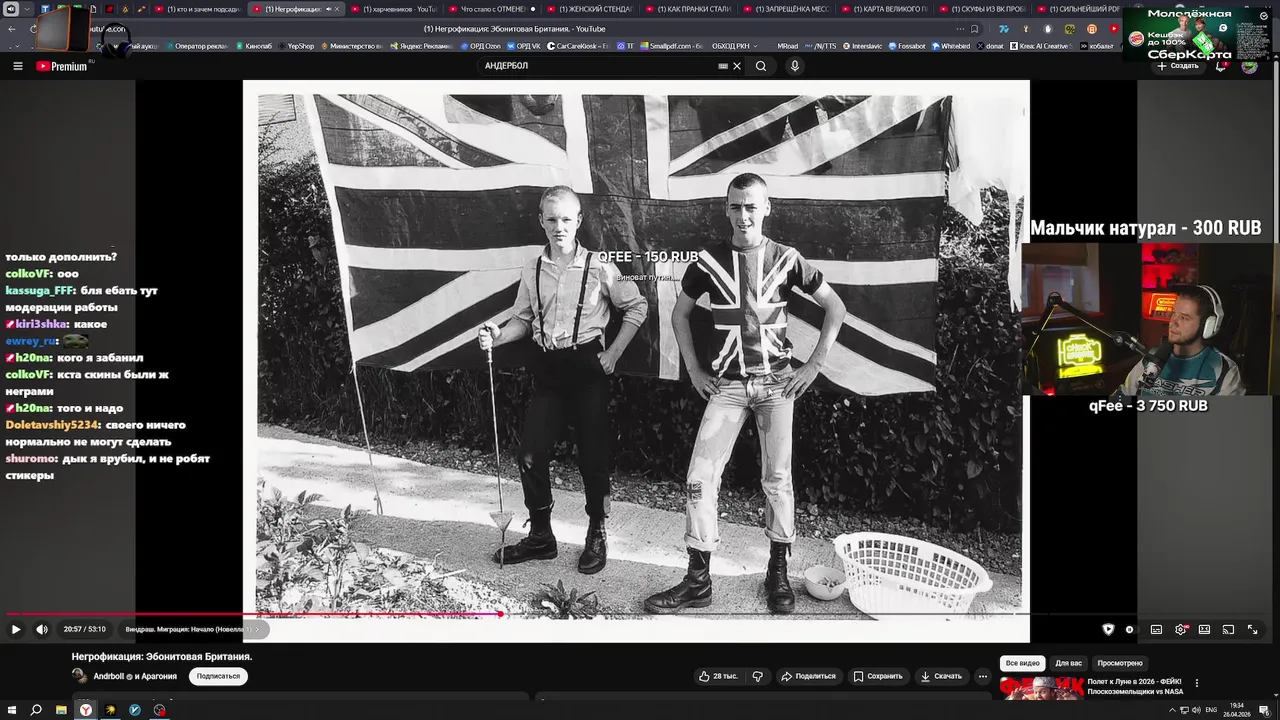Clear the search query with X

pos(737,66)
